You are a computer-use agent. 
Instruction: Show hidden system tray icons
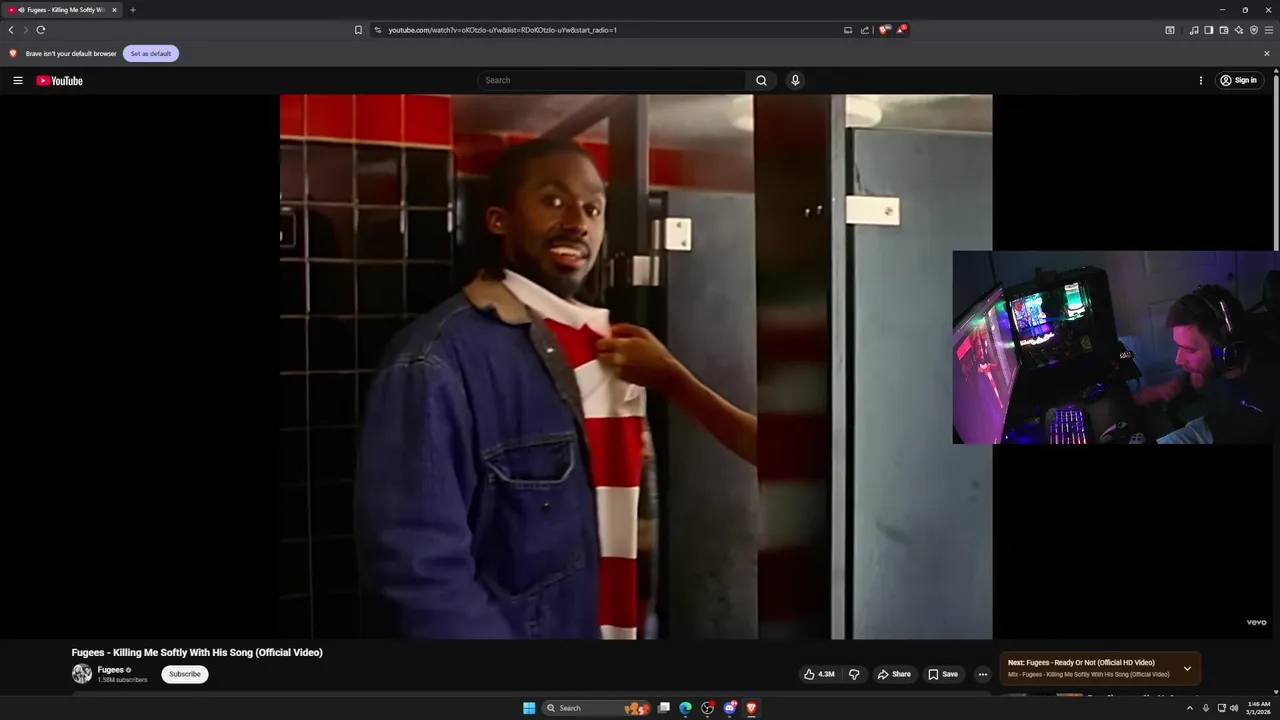pyautogui.click(x=1189, y=708)
